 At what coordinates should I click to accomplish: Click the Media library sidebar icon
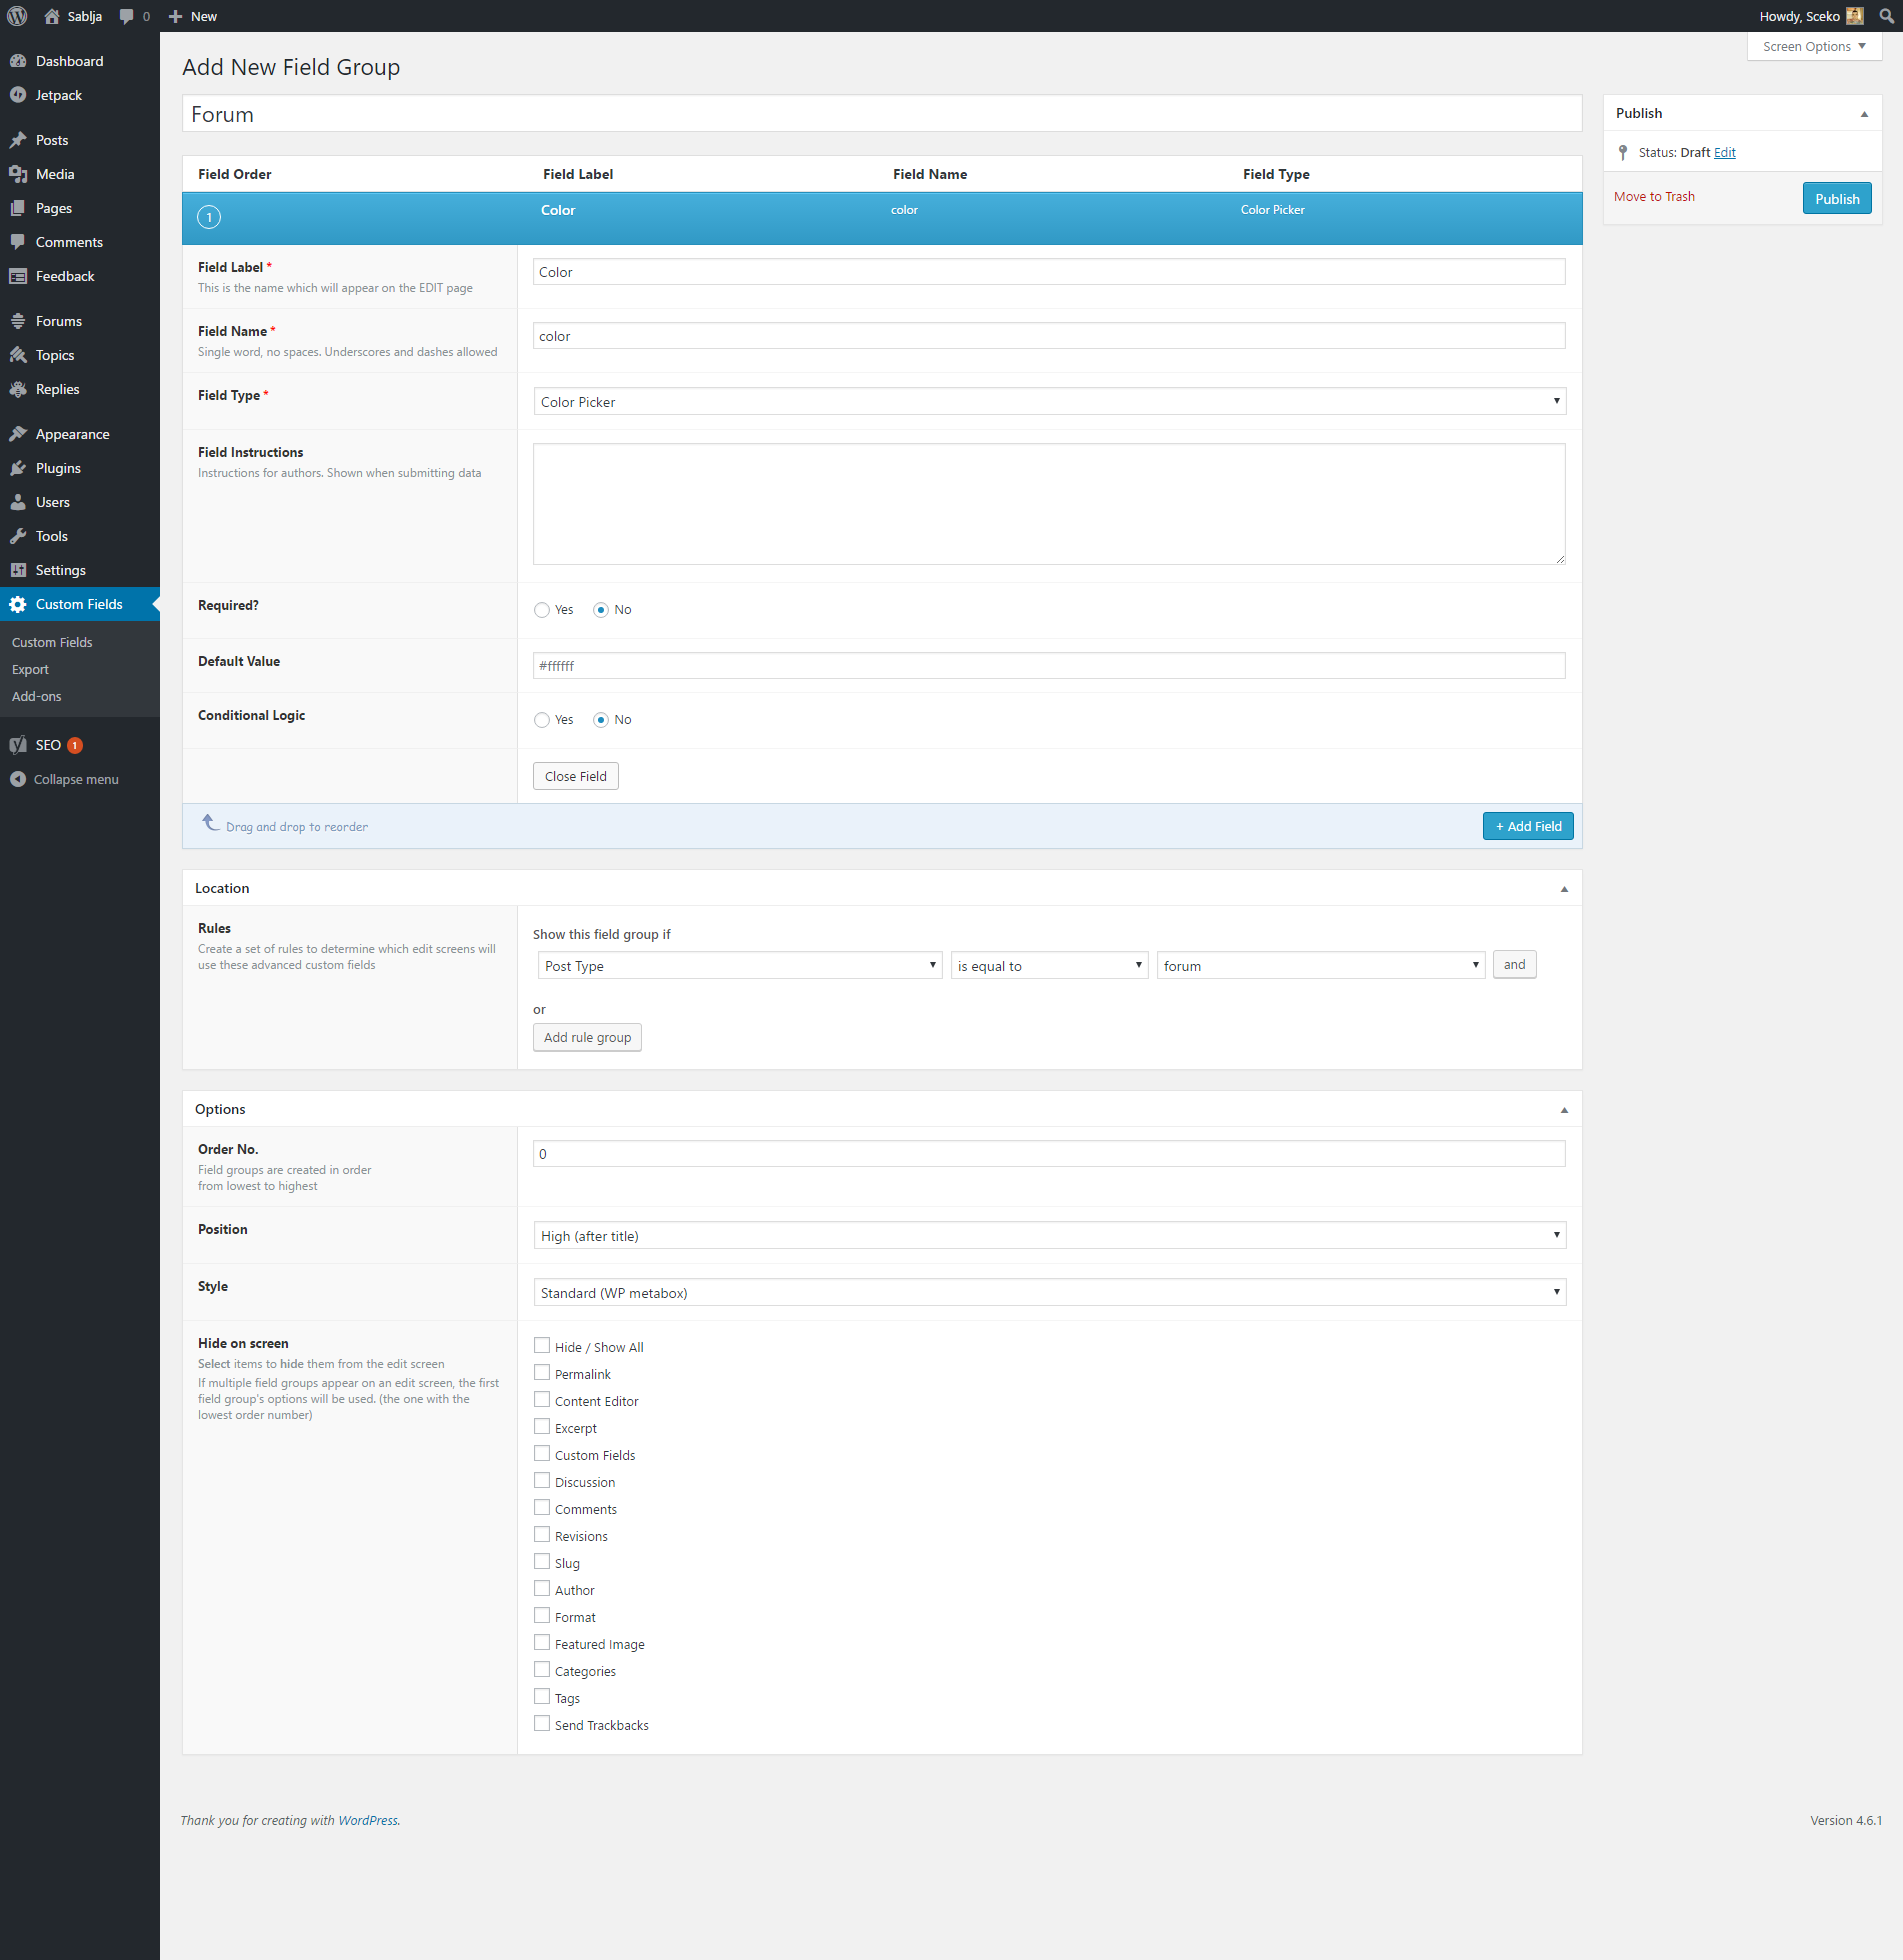pos(18,174)
